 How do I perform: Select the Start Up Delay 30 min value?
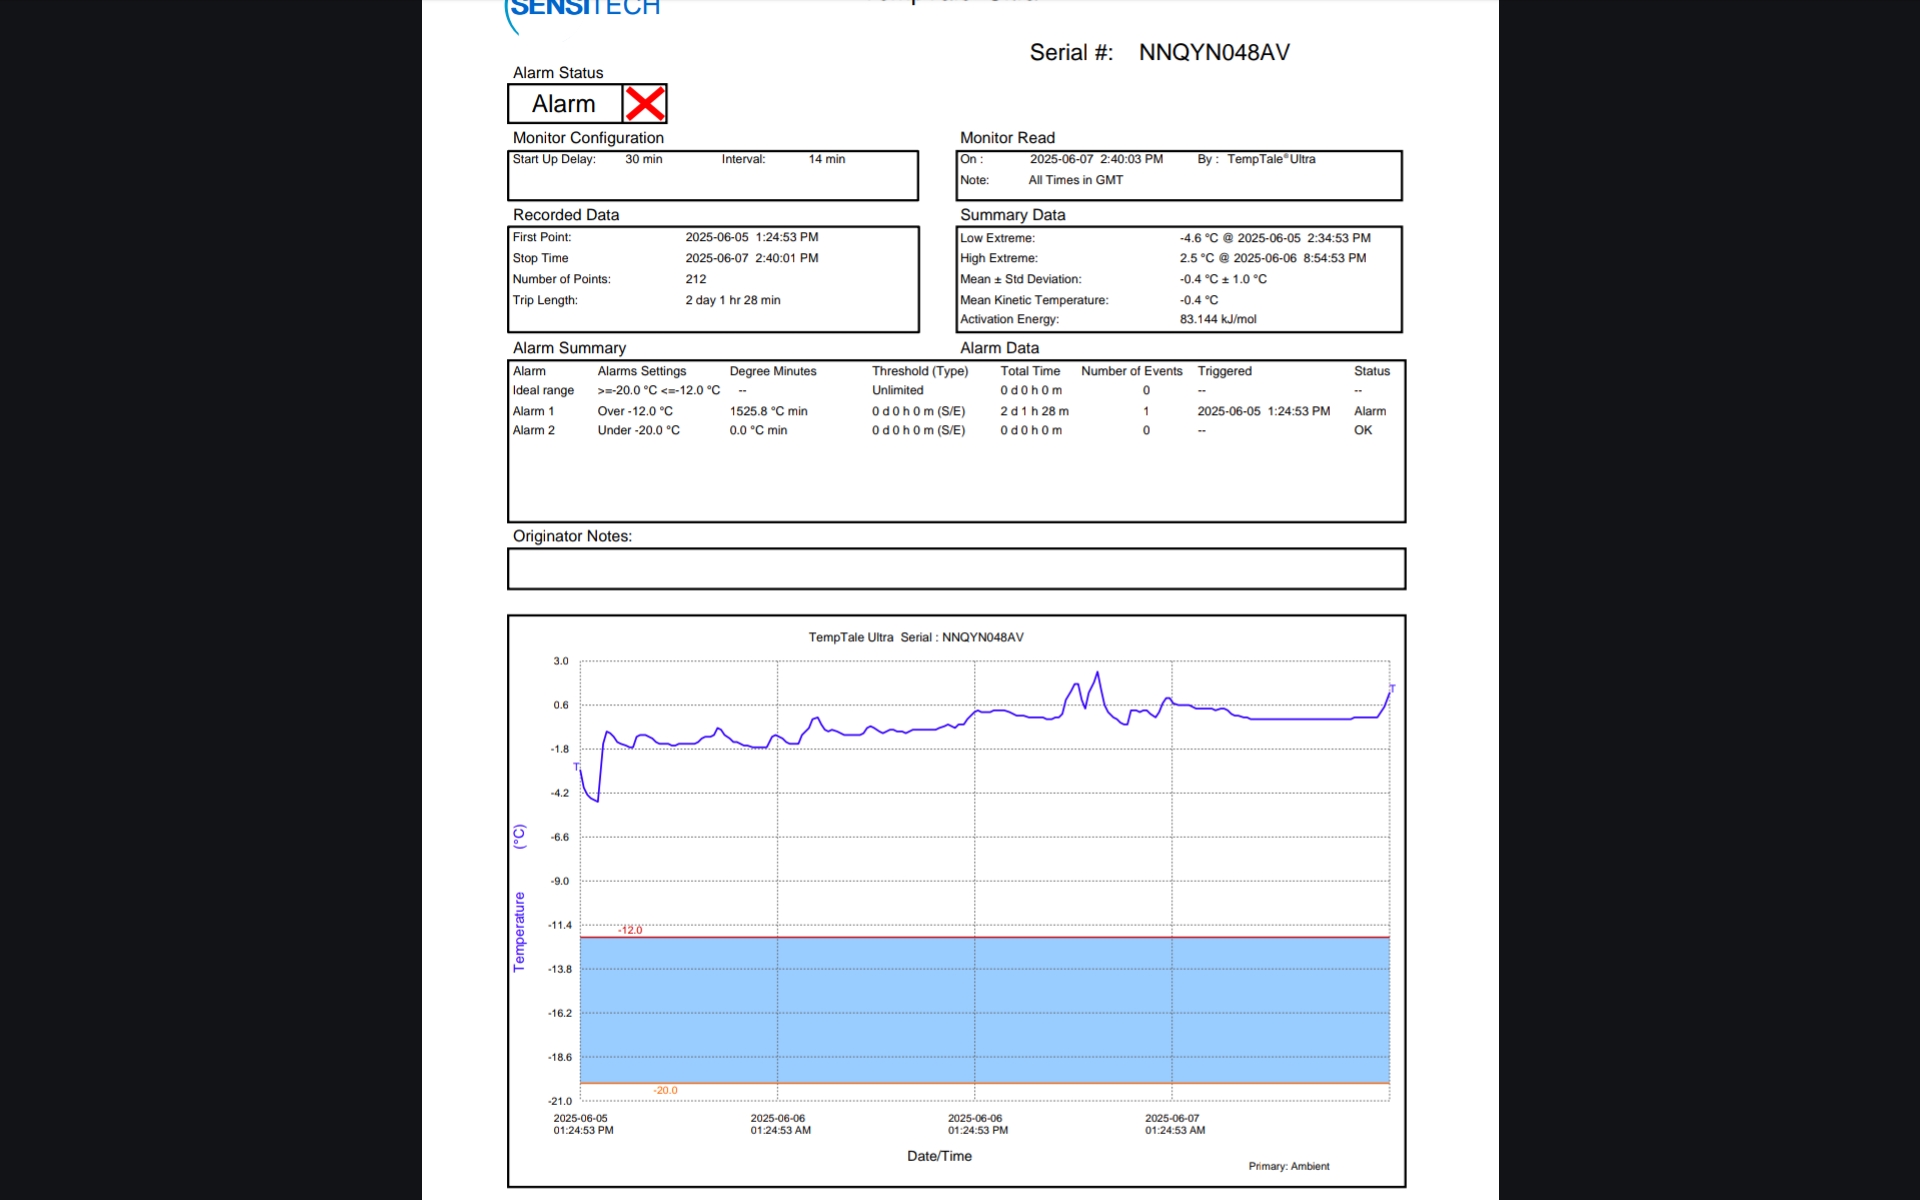click(644, 159)
